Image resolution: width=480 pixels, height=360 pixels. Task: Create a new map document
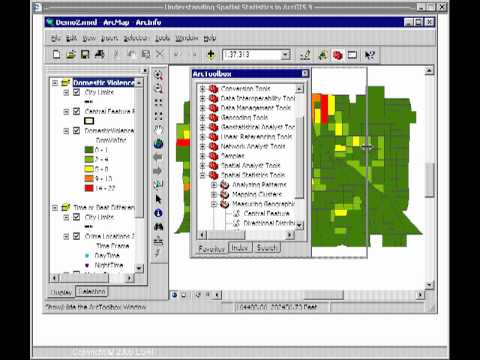56,54
